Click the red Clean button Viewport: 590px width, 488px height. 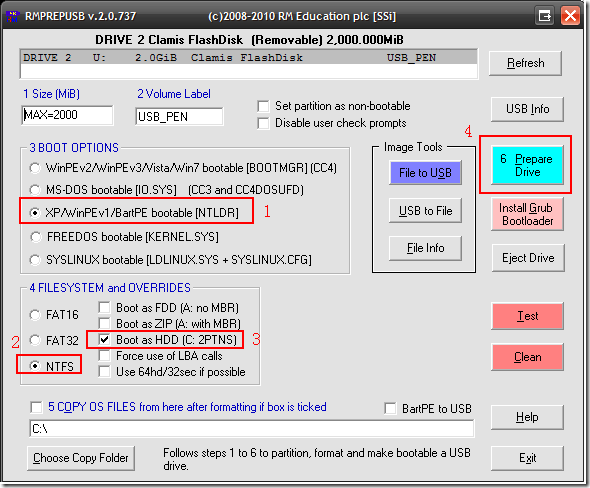(x=527, y=357)
